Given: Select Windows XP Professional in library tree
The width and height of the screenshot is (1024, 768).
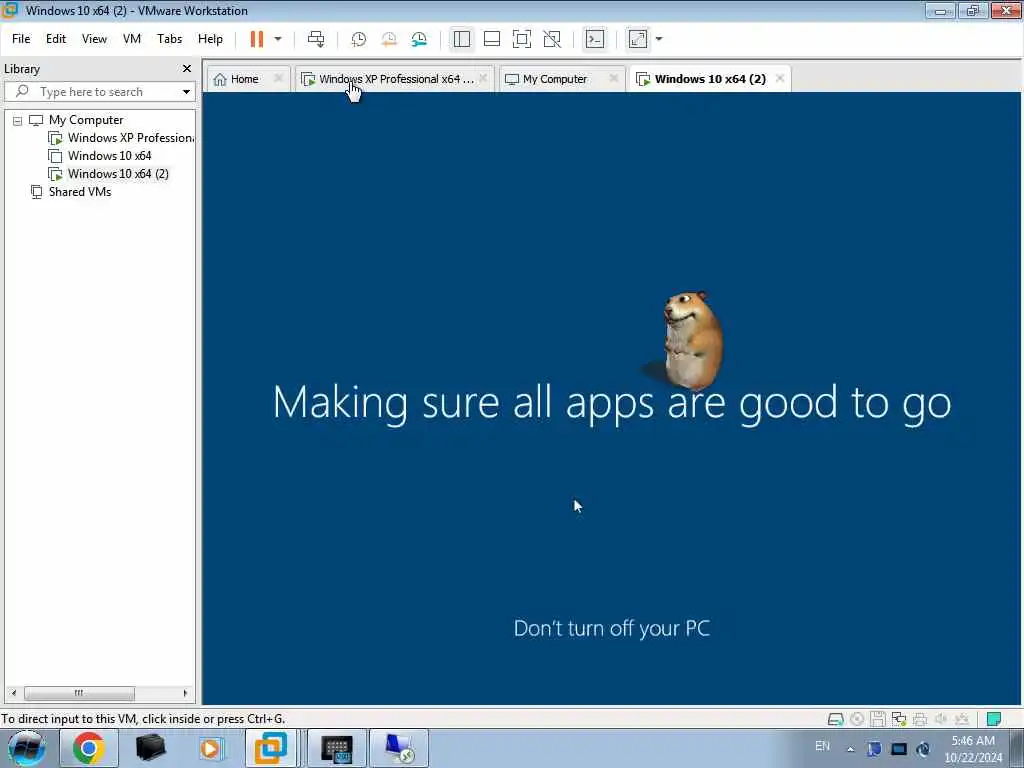Looking at the screenshot, I should (x=131, y=138).
